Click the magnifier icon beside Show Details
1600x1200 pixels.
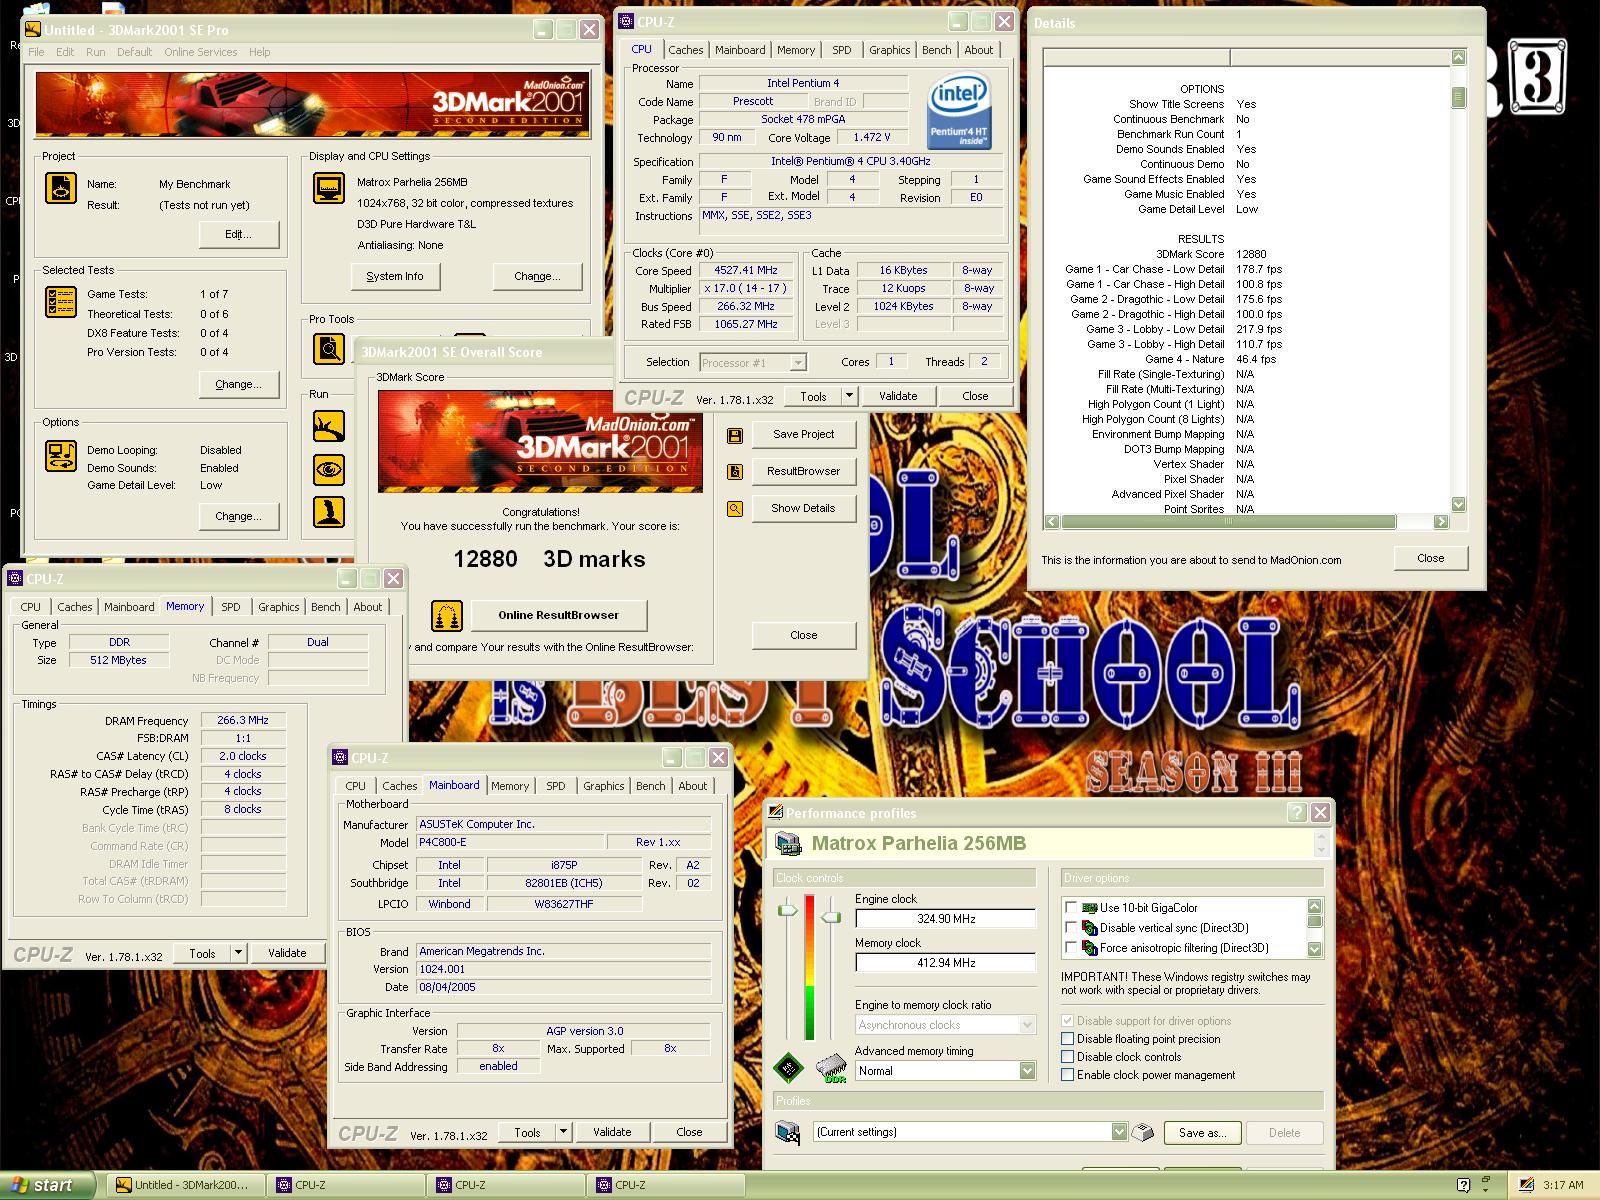pos(735,508)
